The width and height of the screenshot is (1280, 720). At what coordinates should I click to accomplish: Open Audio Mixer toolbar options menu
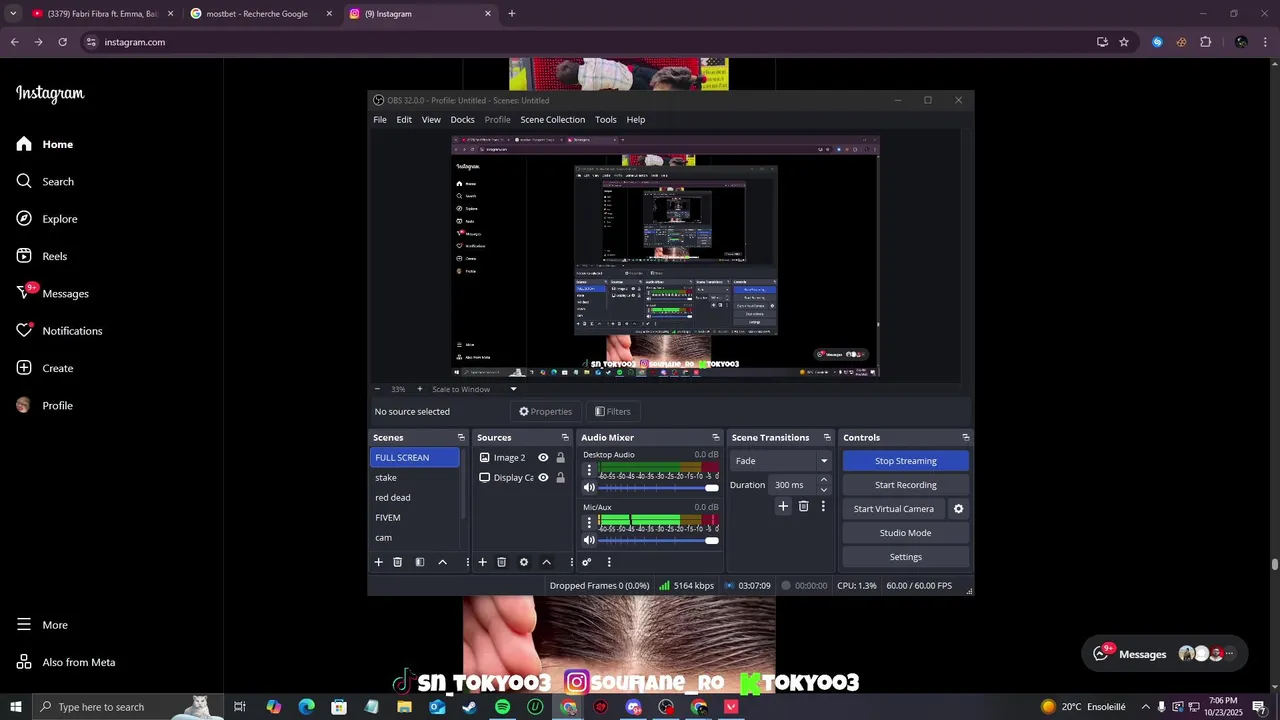(609, 562)
